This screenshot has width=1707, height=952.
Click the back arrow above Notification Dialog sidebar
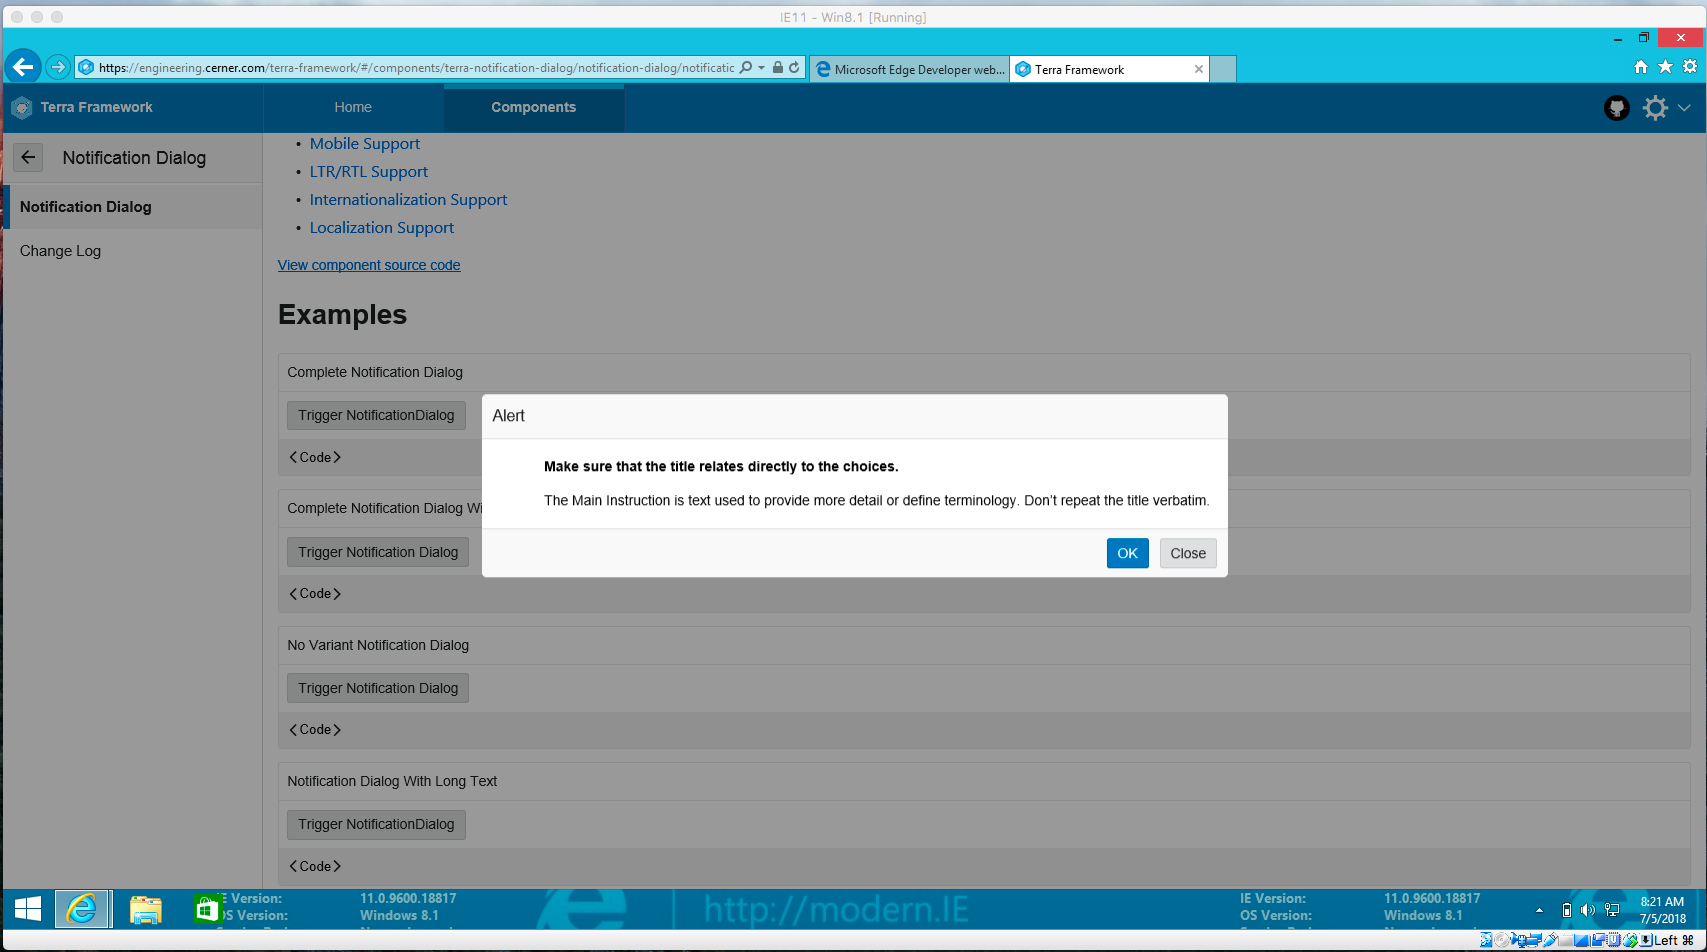click(27, 157)
